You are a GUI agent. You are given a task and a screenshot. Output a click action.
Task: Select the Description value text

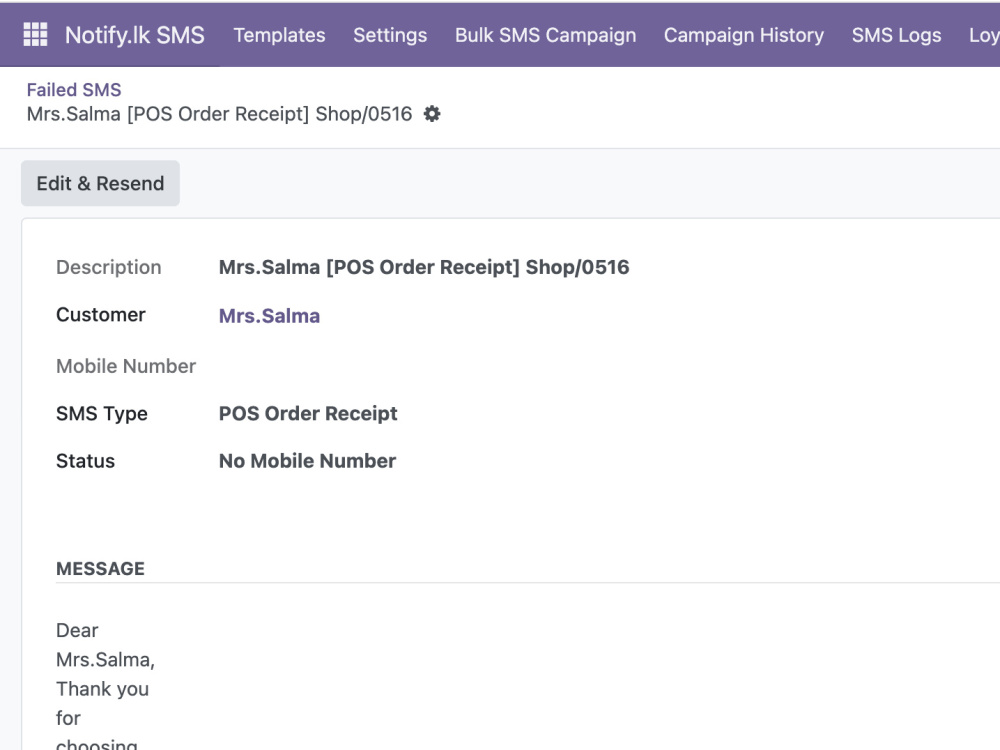(424, 267)
